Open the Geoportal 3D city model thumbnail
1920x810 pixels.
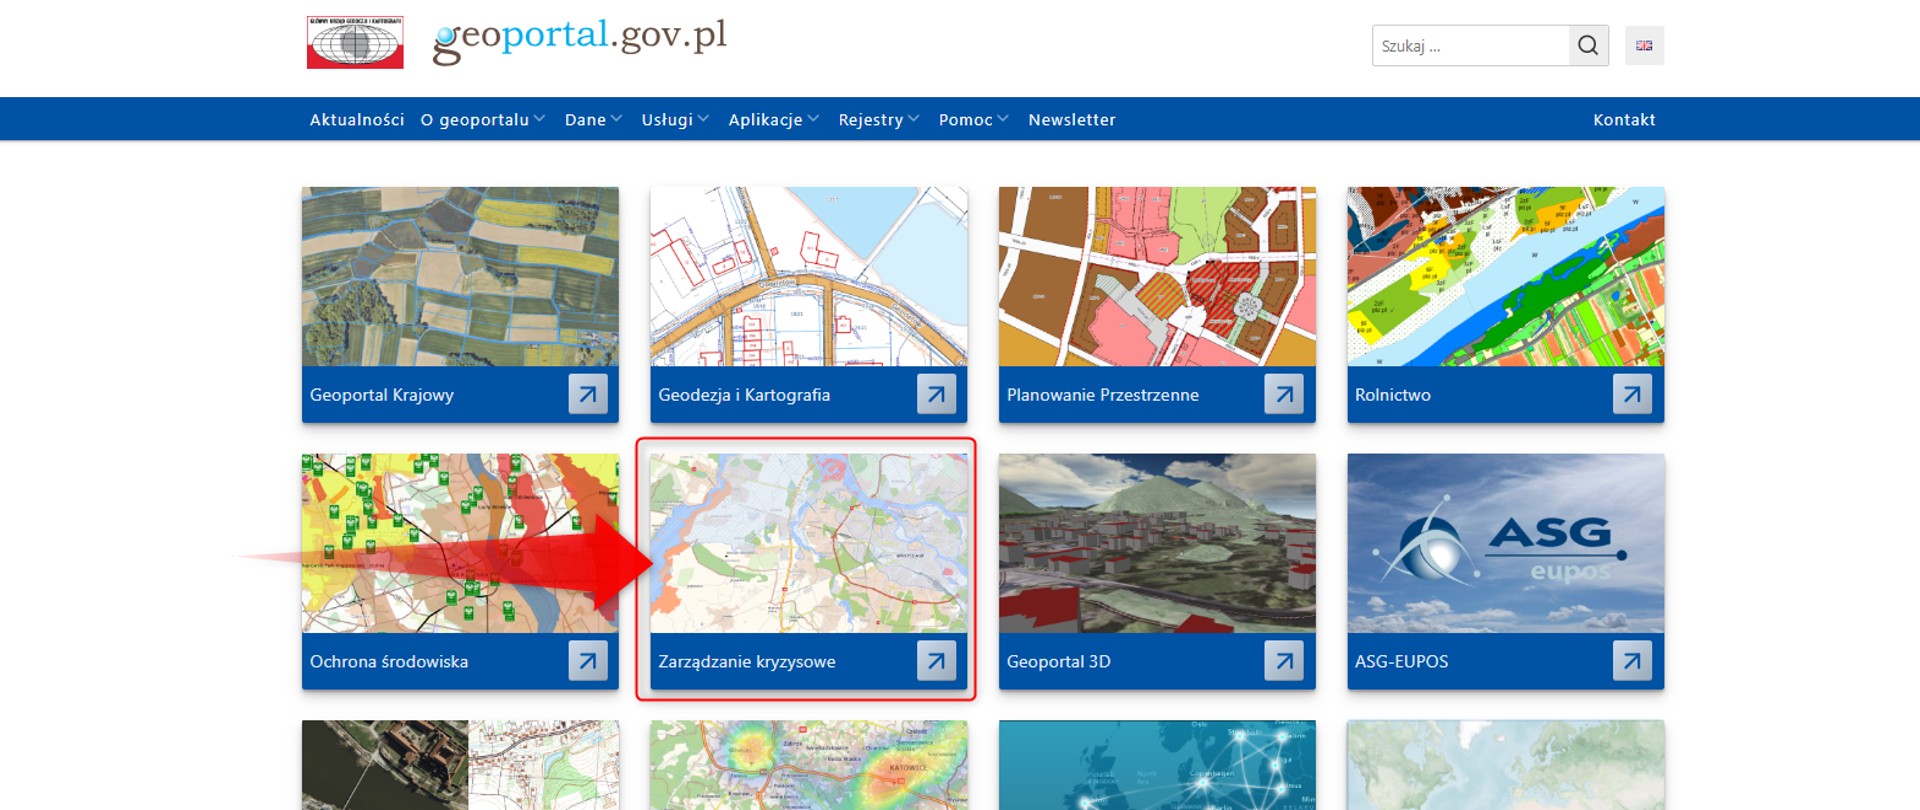point(1157,543)
